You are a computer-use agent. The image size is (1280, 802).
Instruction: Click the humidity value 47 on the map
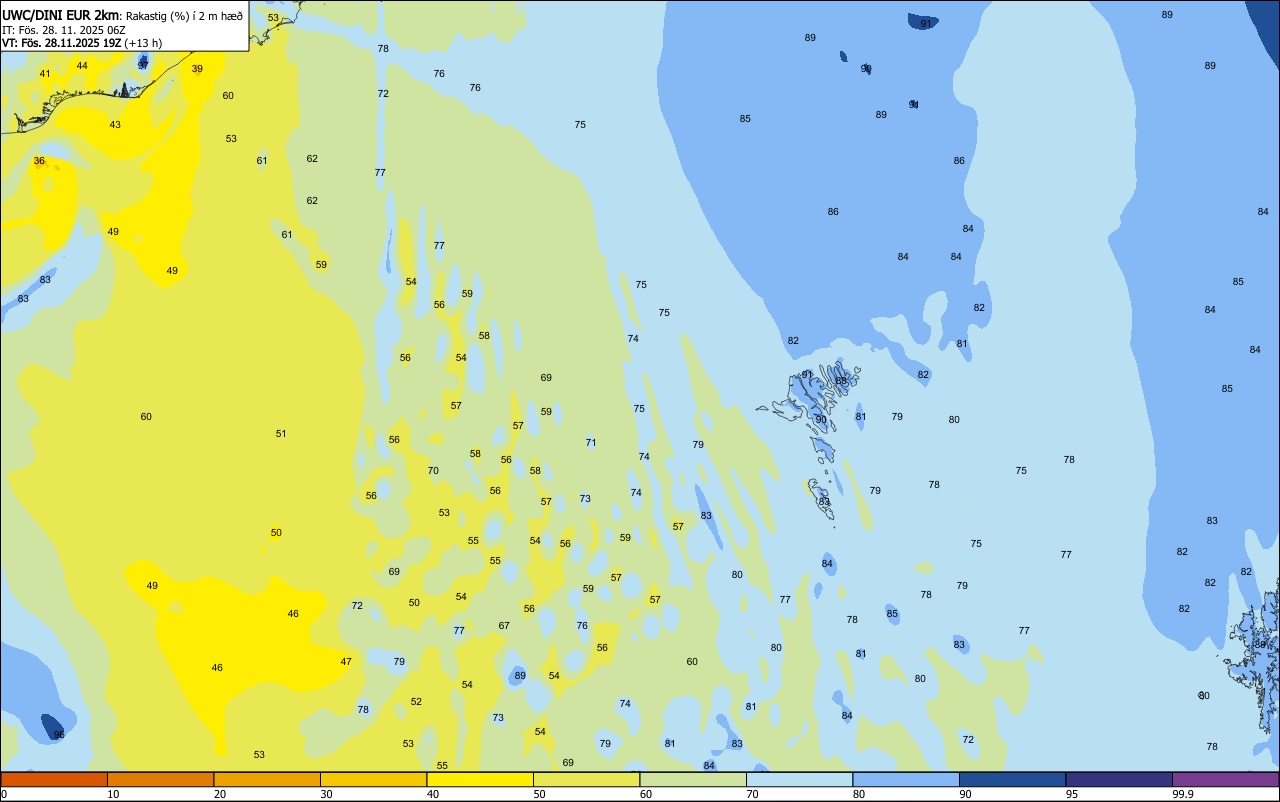click(346, 662)
